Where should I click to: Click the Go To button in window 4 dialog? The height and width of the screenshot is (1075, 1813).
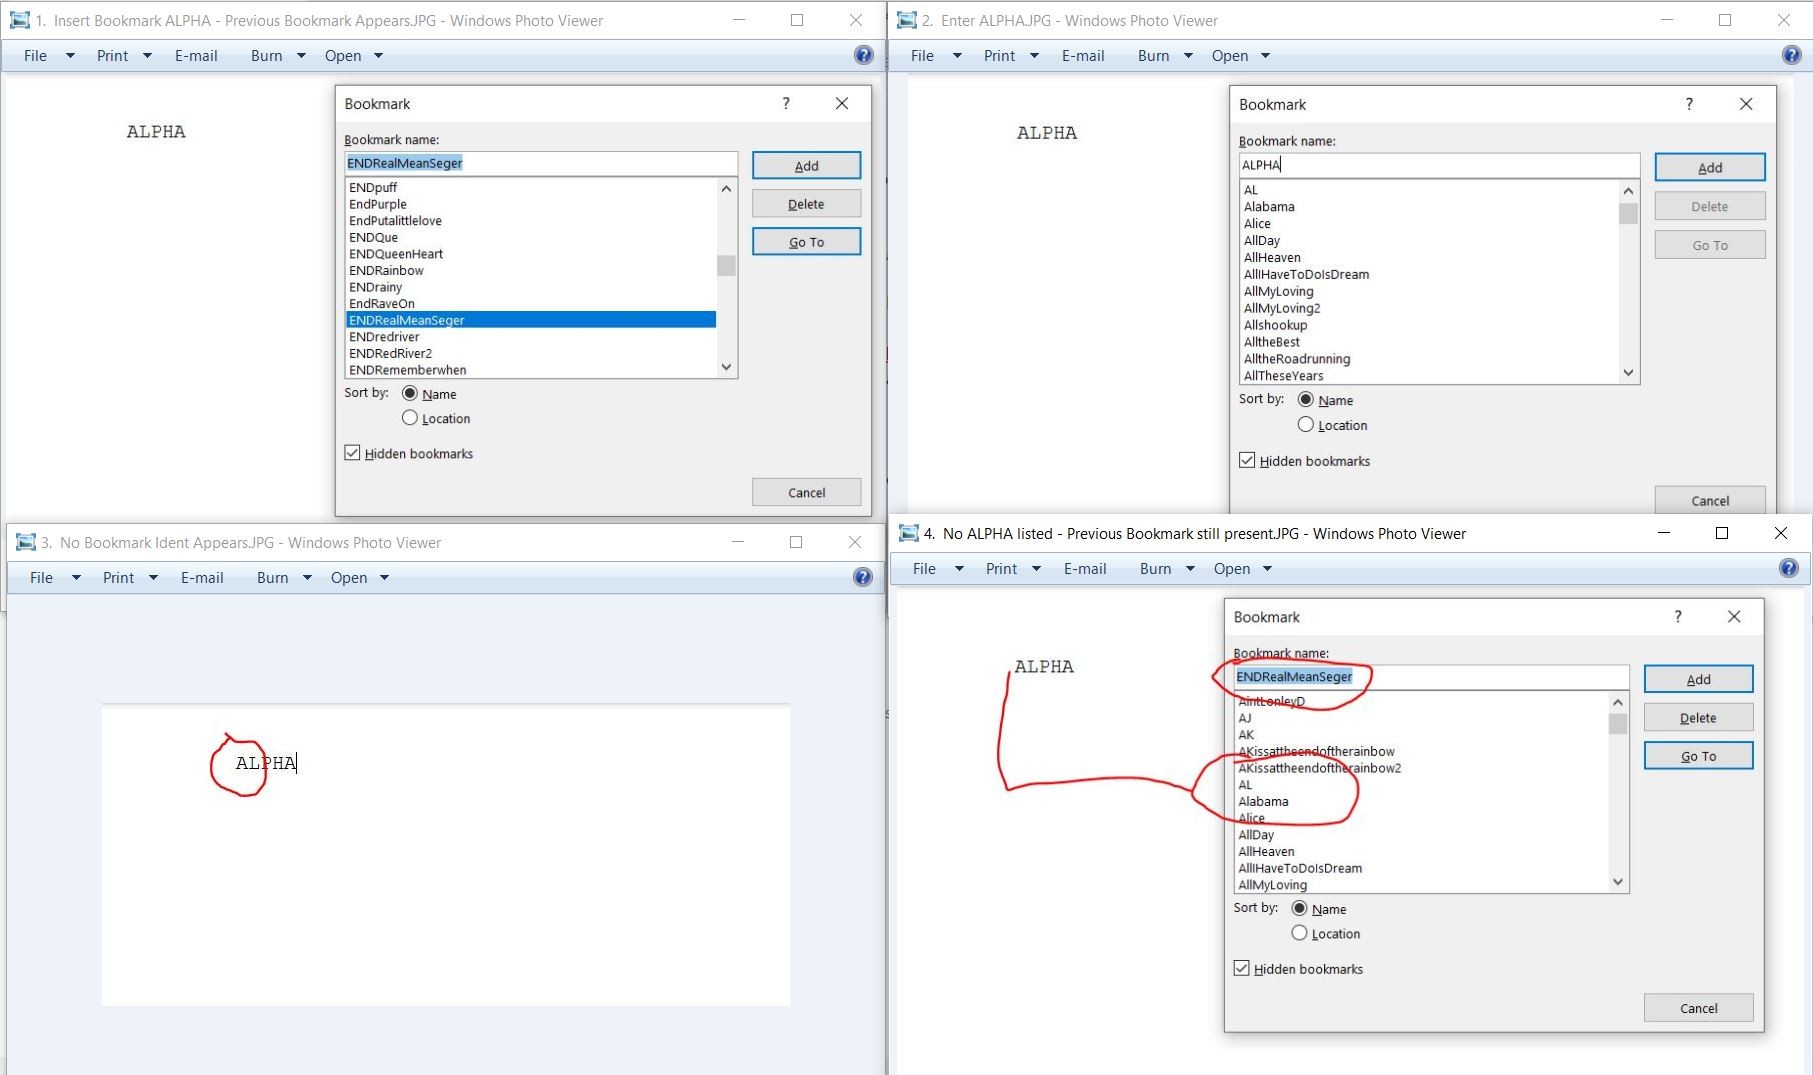click(1698, 755)
